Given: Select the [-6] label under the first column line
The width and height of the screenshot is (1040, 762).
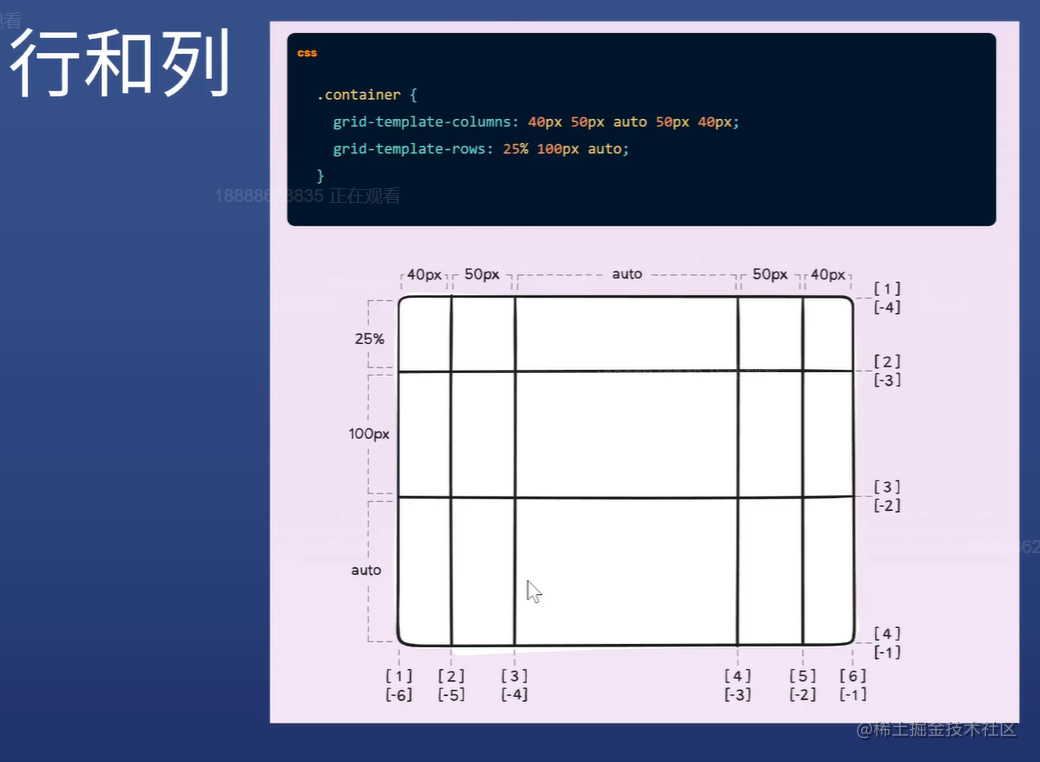Looking at the screenshot, I should [x=399, y=694].
